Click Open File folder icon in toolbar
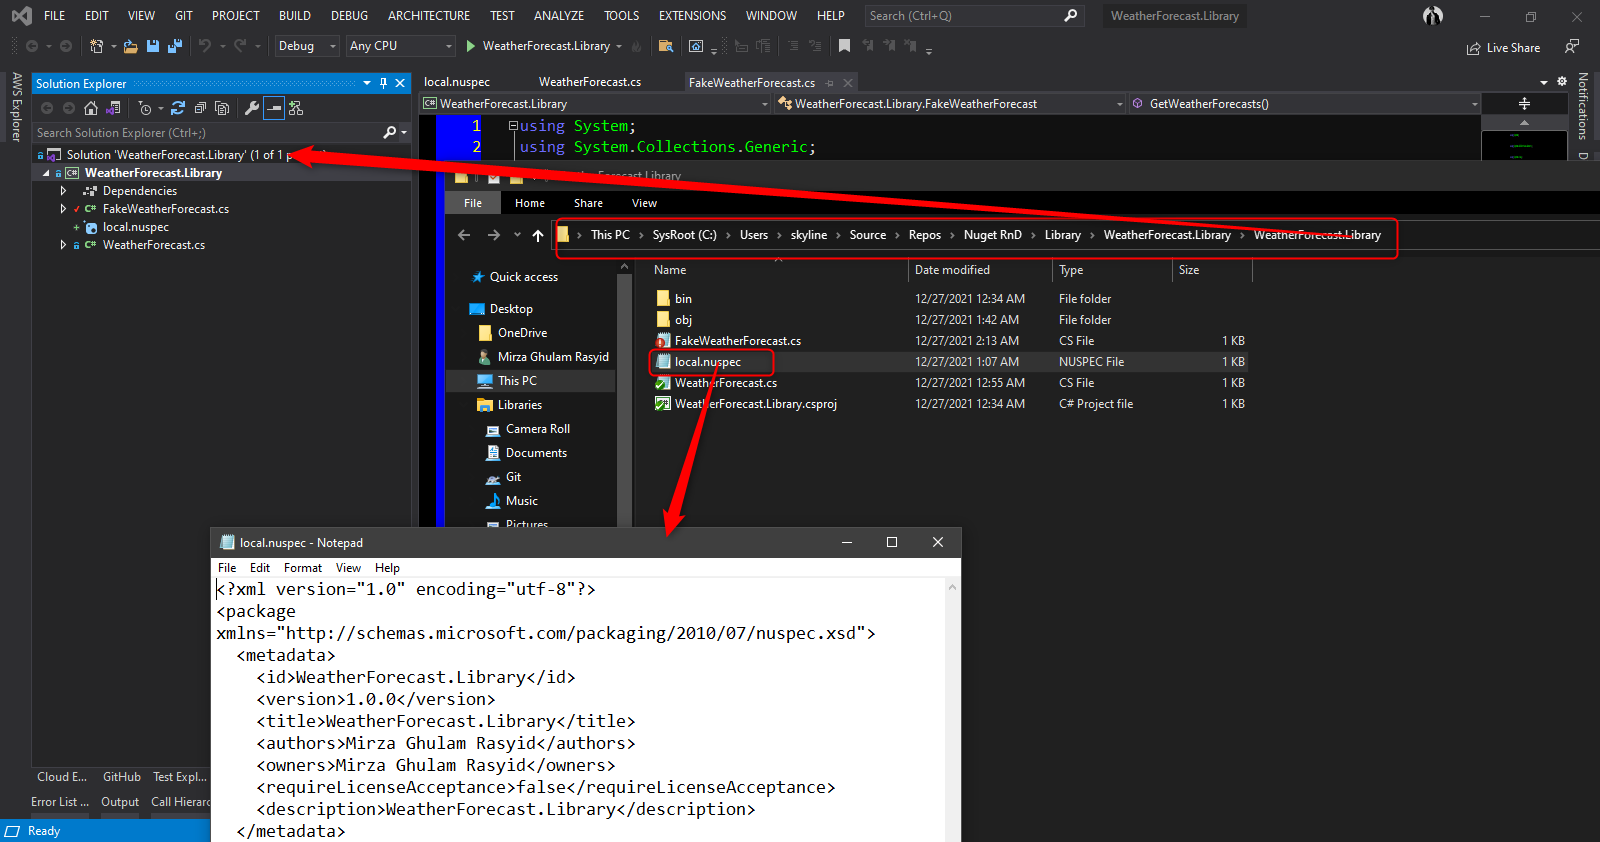 tap(131, 46)
